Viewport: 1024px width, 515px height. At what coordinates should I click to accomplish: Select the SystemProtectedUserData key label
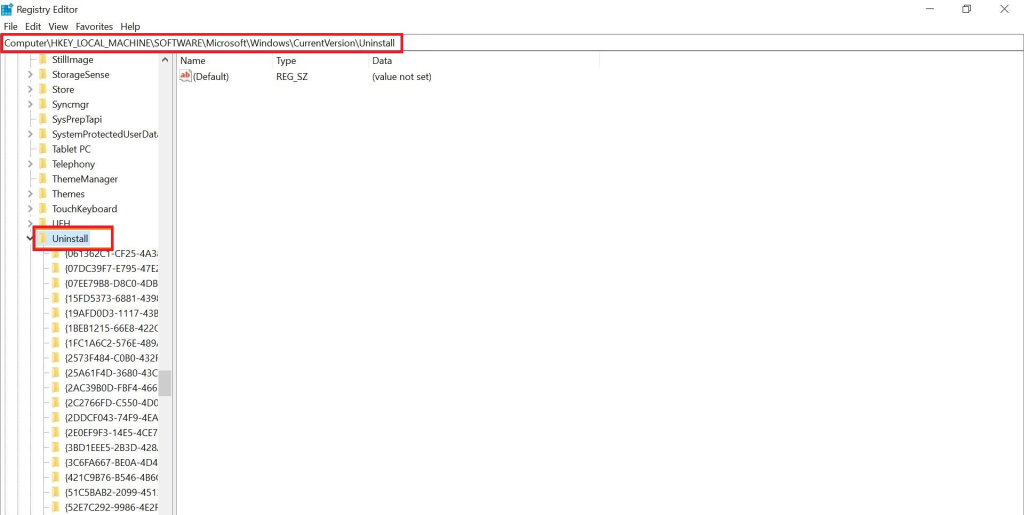point(104,134)
